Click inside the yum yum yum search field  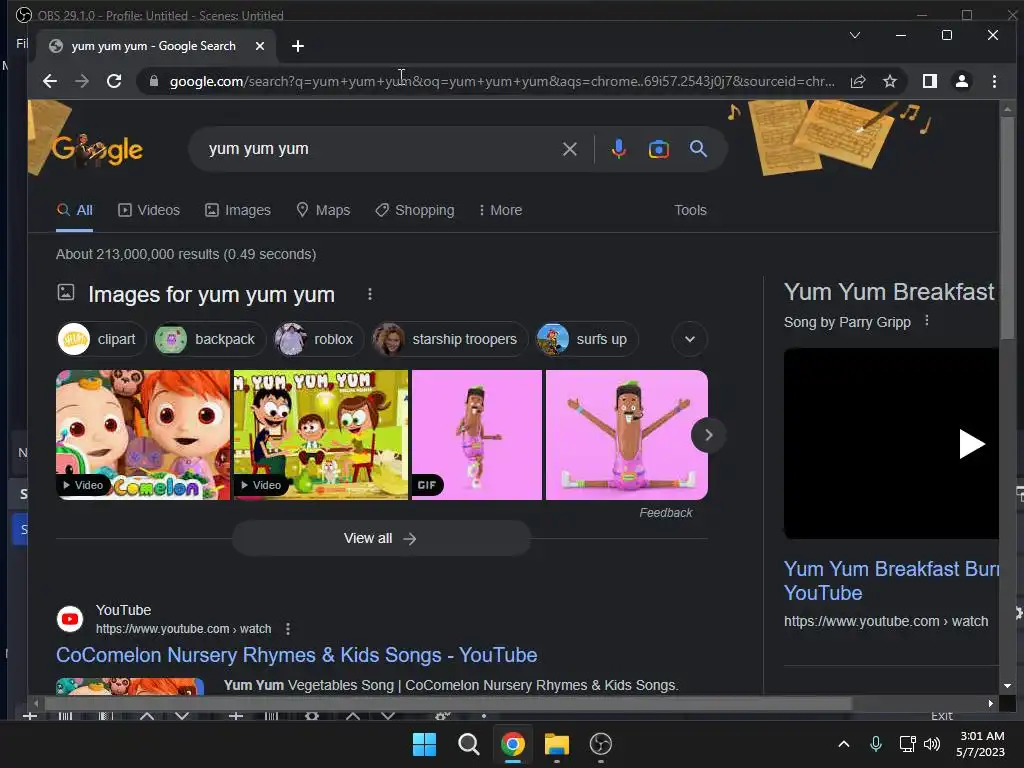[379, 149]
